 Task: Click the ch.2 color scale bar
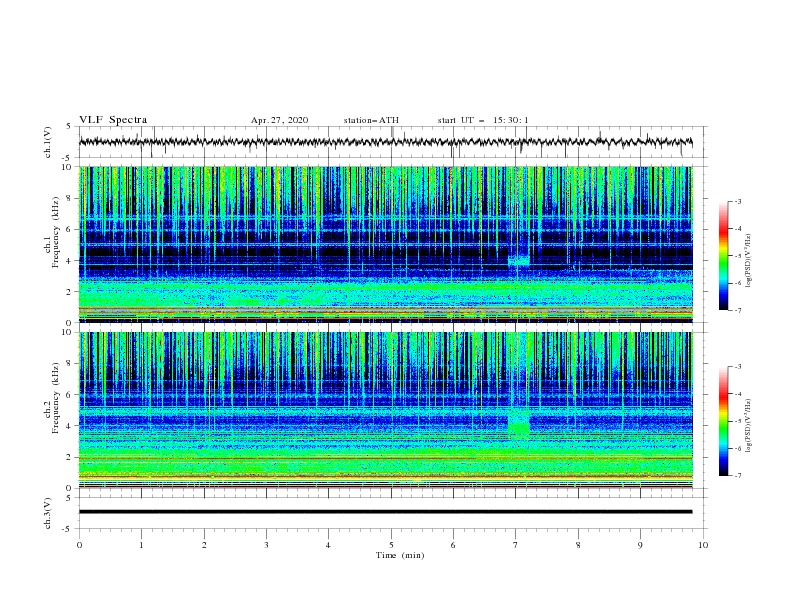click(x=723, y=421)
